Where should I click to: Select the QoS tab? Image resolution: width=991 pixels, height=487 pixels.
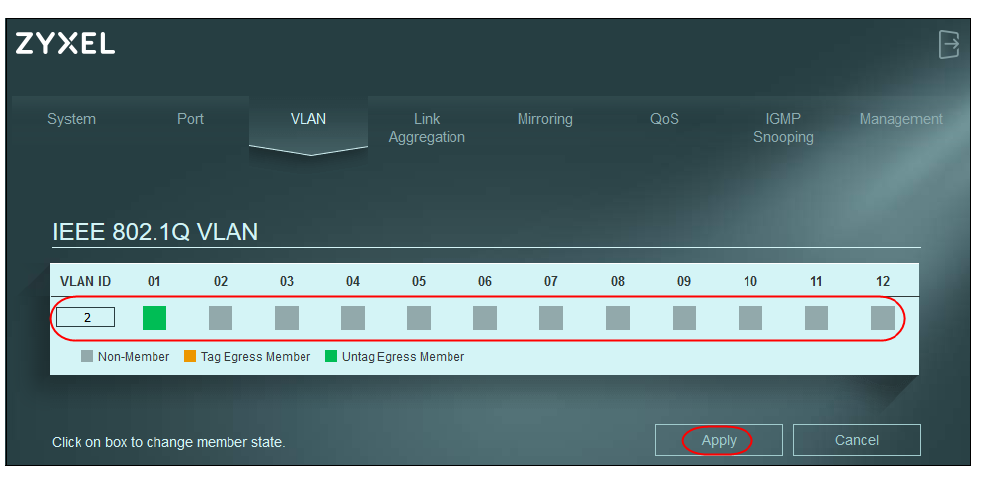pos(664,119)
